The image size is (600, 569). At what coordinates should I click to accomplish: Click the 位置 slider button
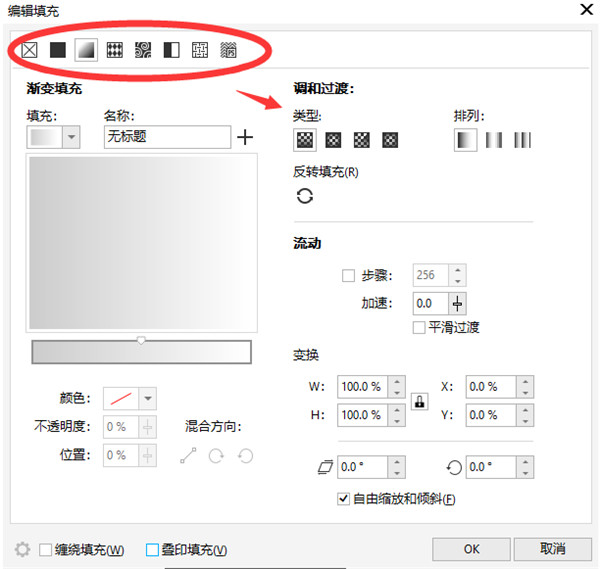(x=148, y=455)
